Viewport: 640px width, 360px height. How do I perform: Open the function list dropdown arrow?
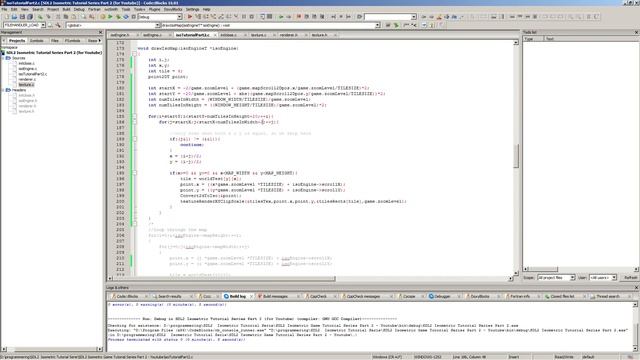point(378,25)
